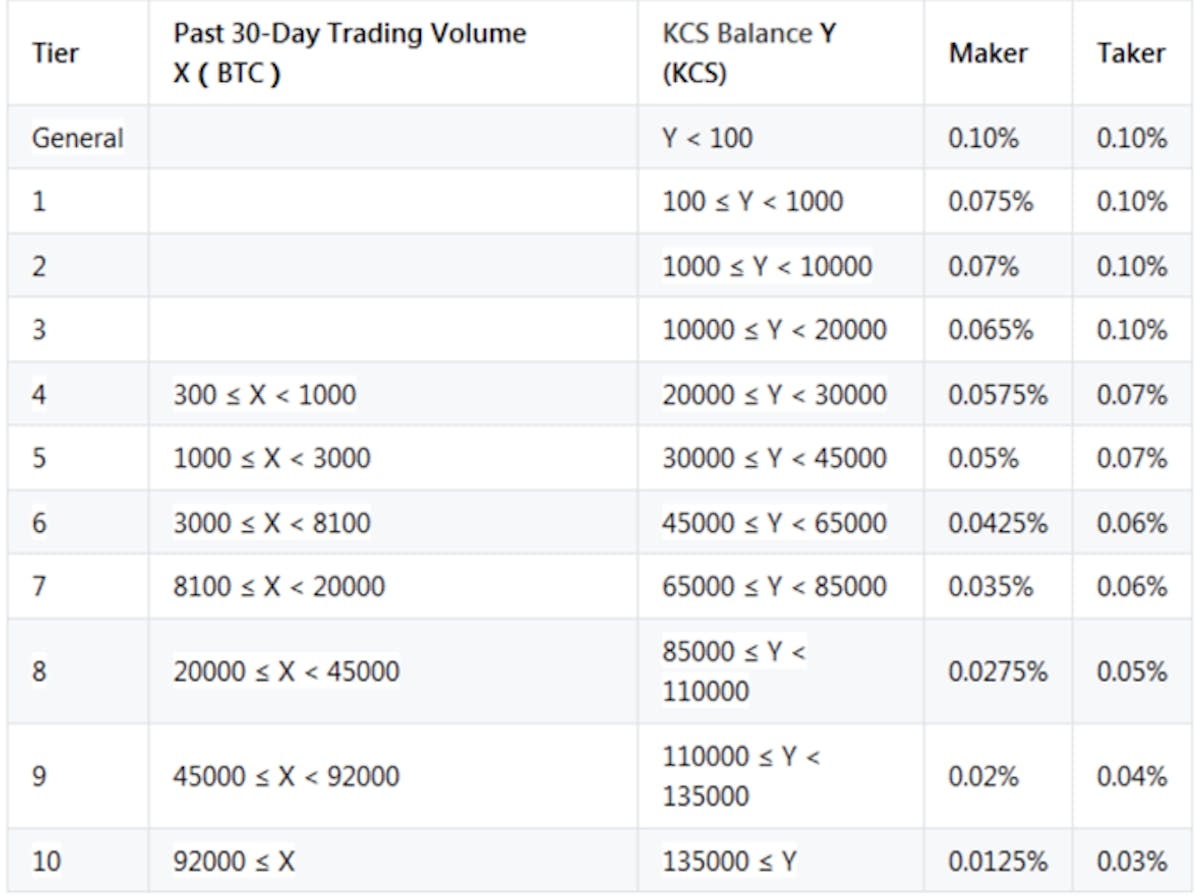Click the 0.065% maker fee cell
Viewport: 1200px width, 896px height.
click(x=990, y=330)
